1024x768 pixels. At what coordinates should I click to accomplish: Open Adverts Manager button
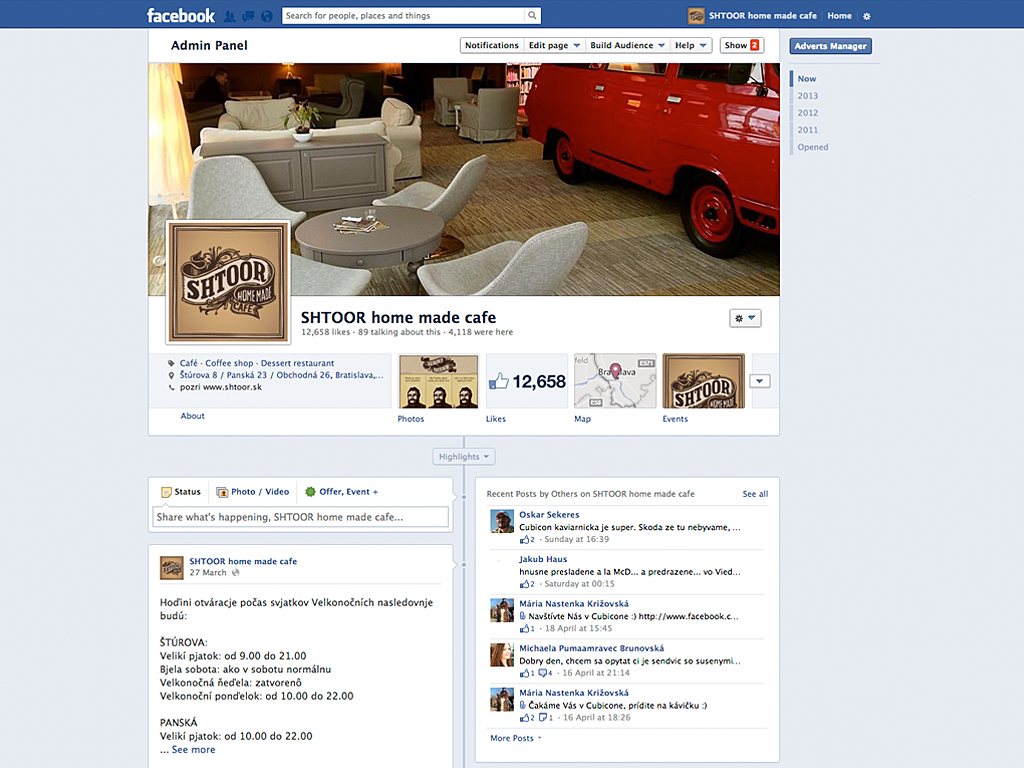[x=830, y=46]
